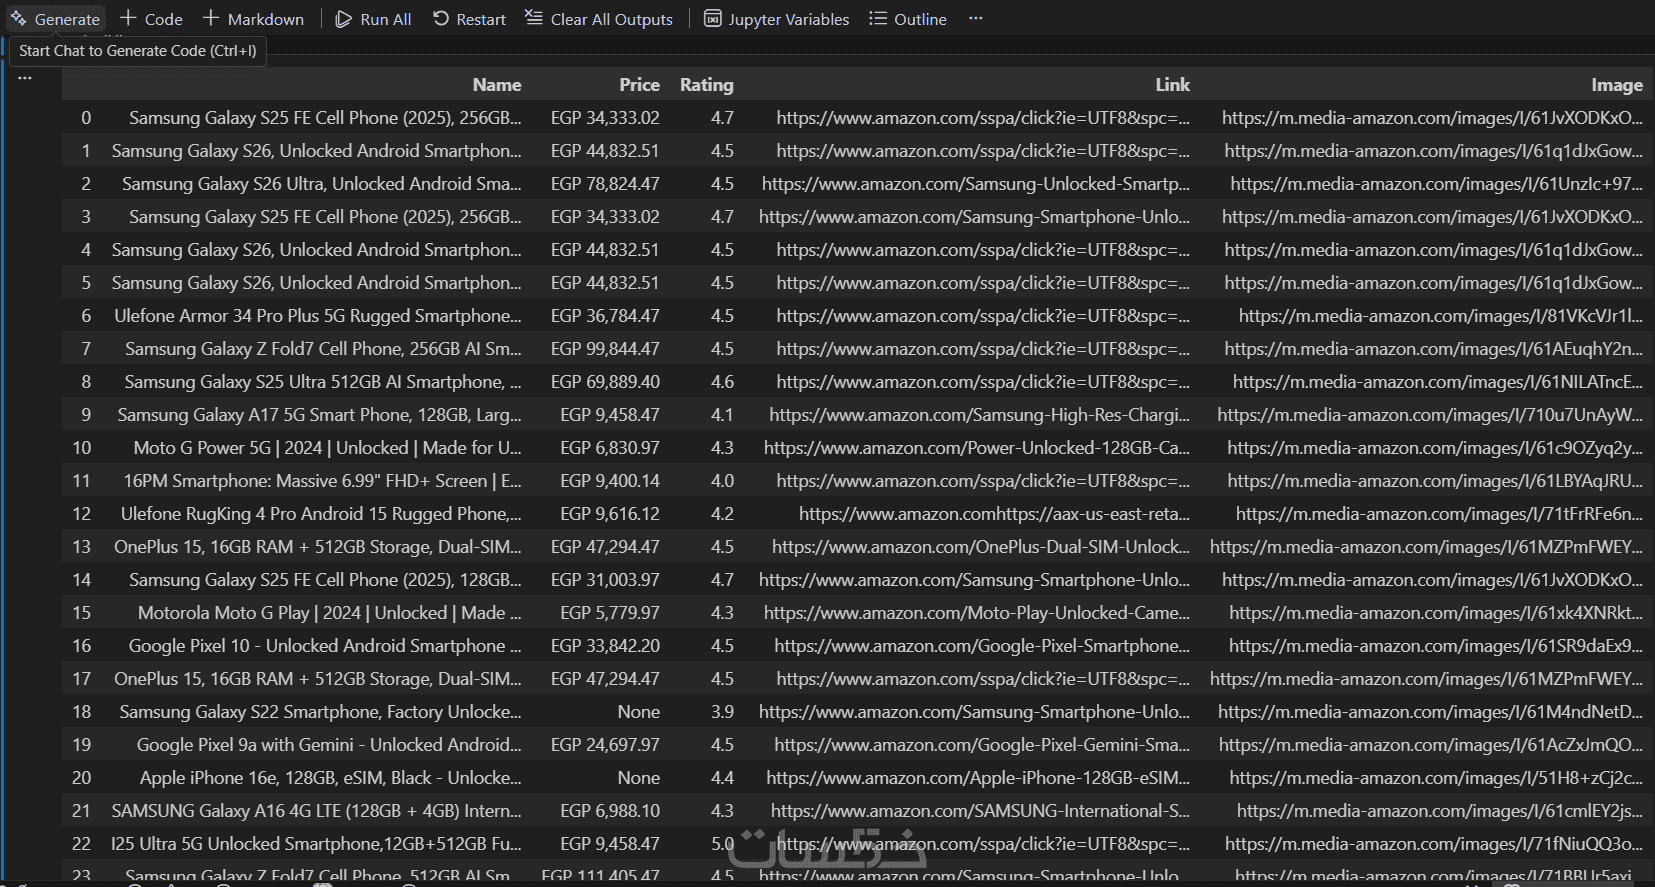The width and height of the screenshot is (1655, 887).
Task: Add a new Code cell
Action: tap(151, 19)
